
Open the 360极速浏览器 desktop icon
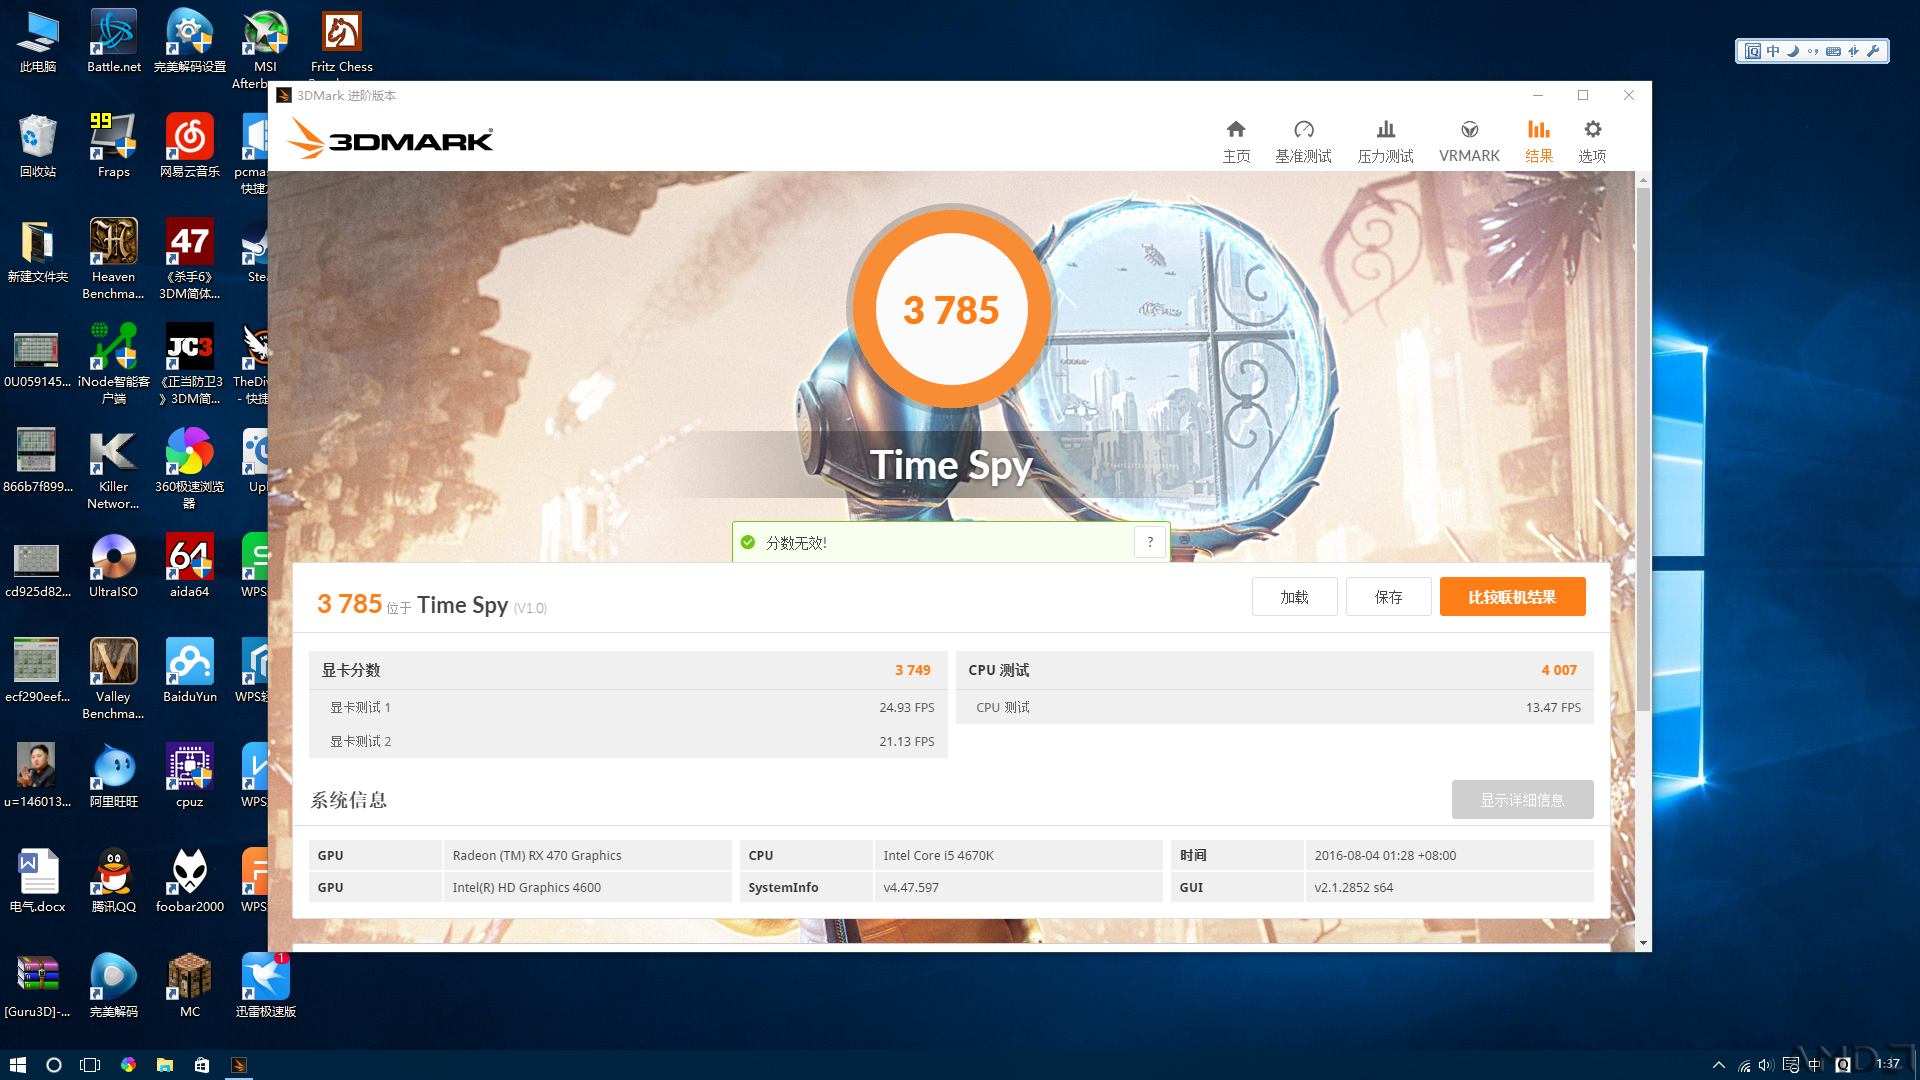(x=190, y=469)
